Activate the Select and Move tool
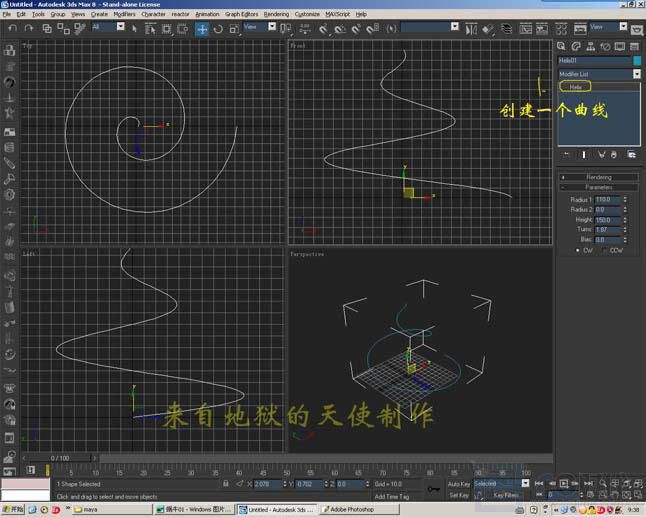This screenshot has width=646, height=517. 202,29
